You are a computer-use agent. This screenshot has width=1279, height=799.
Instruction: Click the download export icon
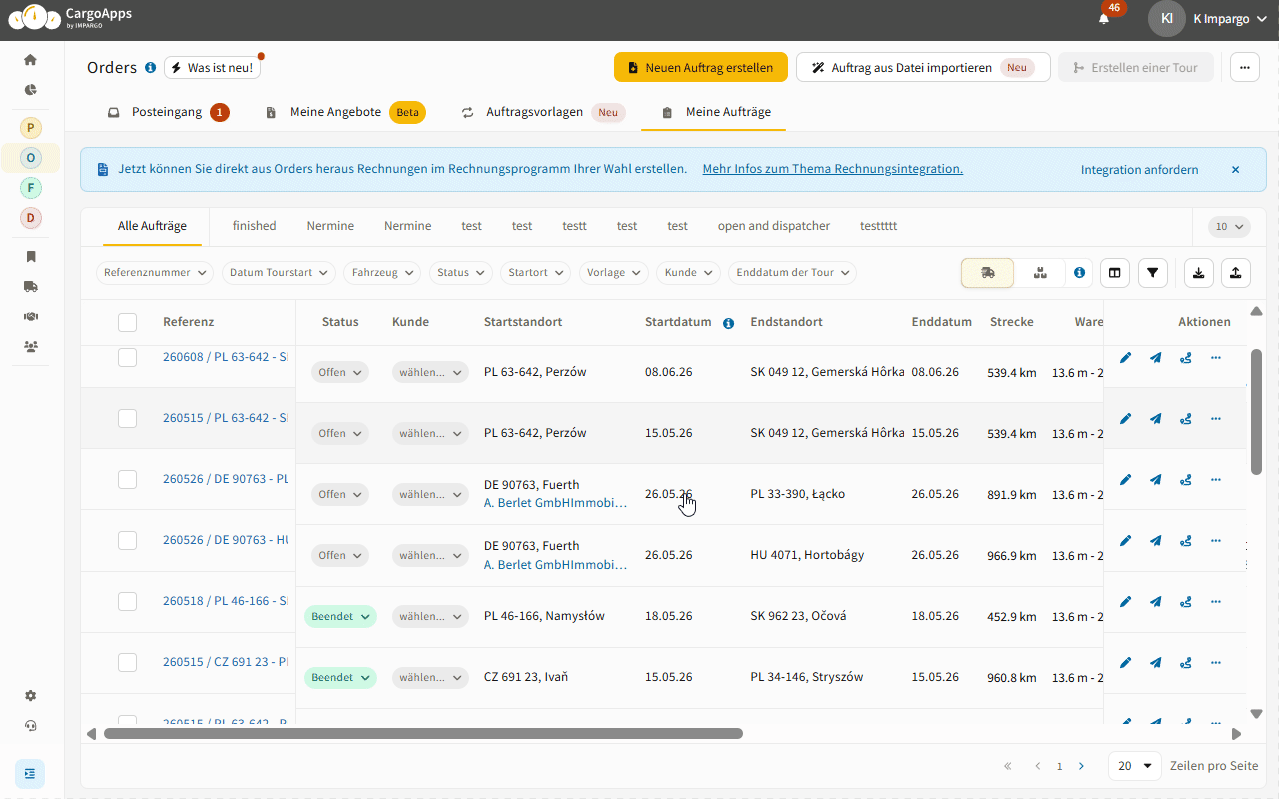click(x=1199, y=273)
